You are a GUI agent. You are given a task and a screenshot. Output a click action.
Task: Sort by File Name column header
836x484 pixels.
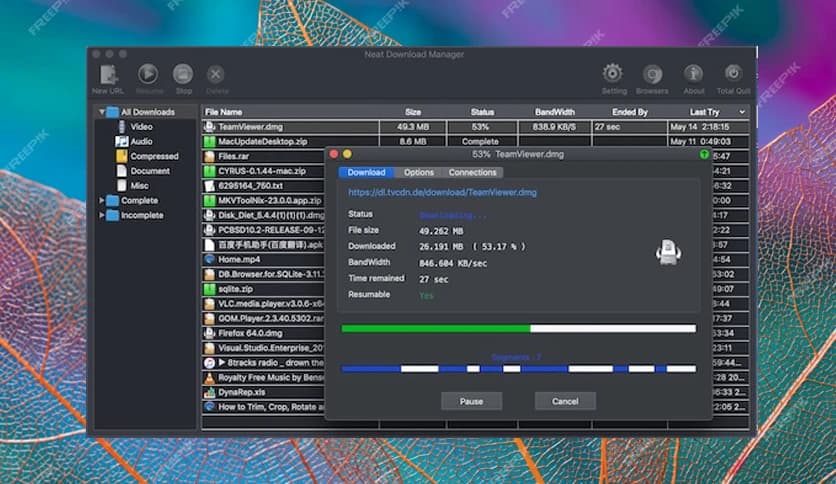click(223, 112)
